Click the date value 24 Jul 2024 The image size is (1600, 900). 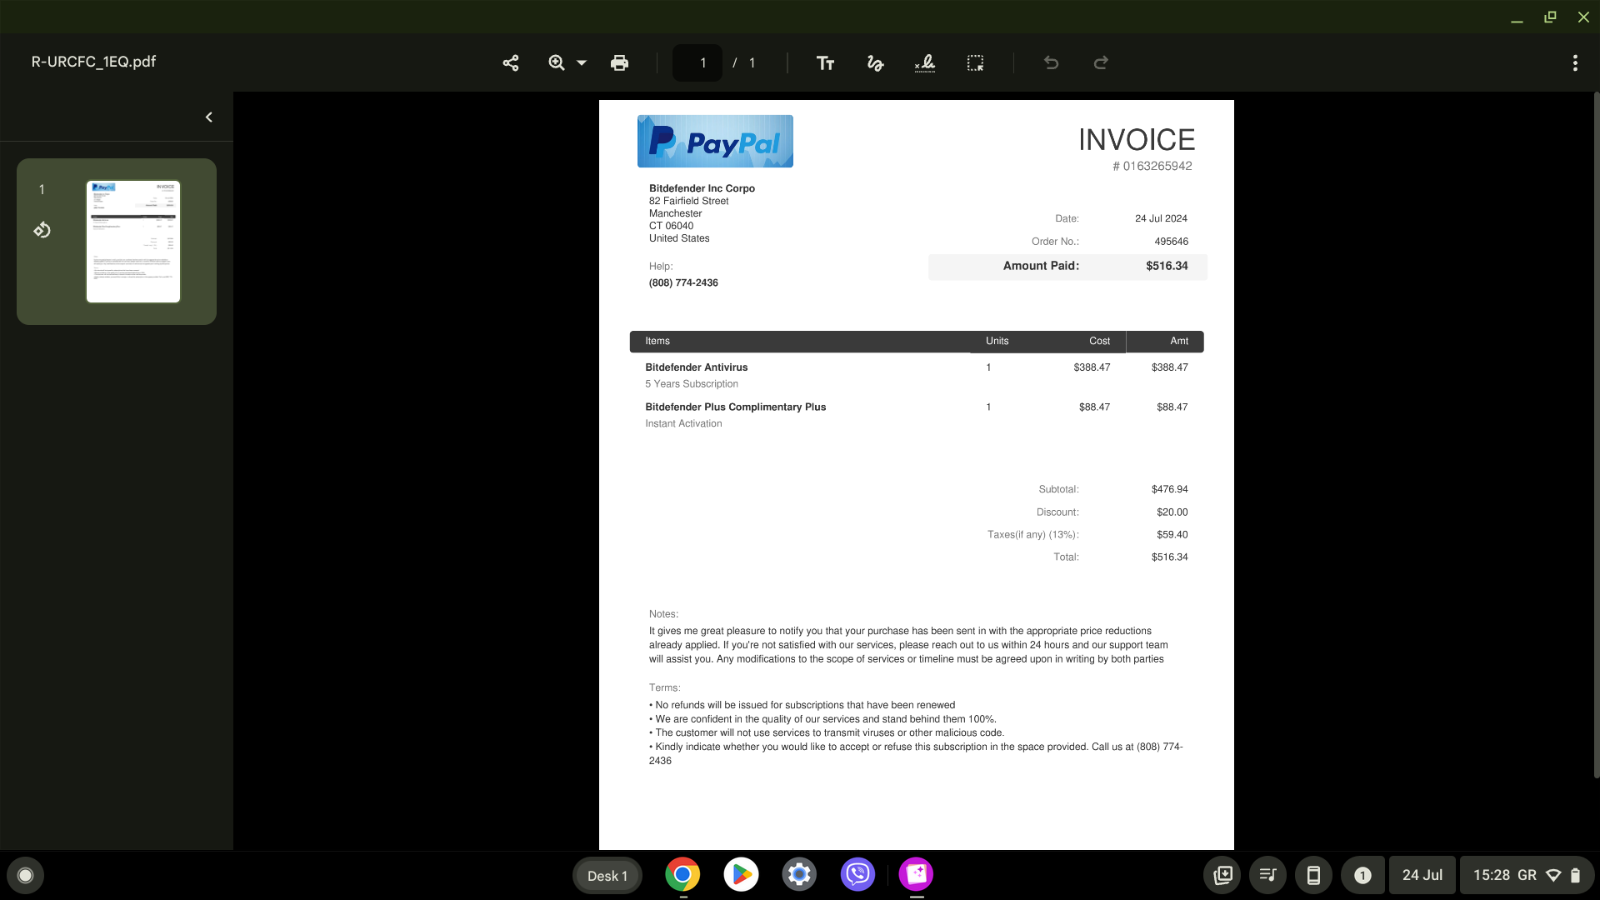(x=1161, y=219)
